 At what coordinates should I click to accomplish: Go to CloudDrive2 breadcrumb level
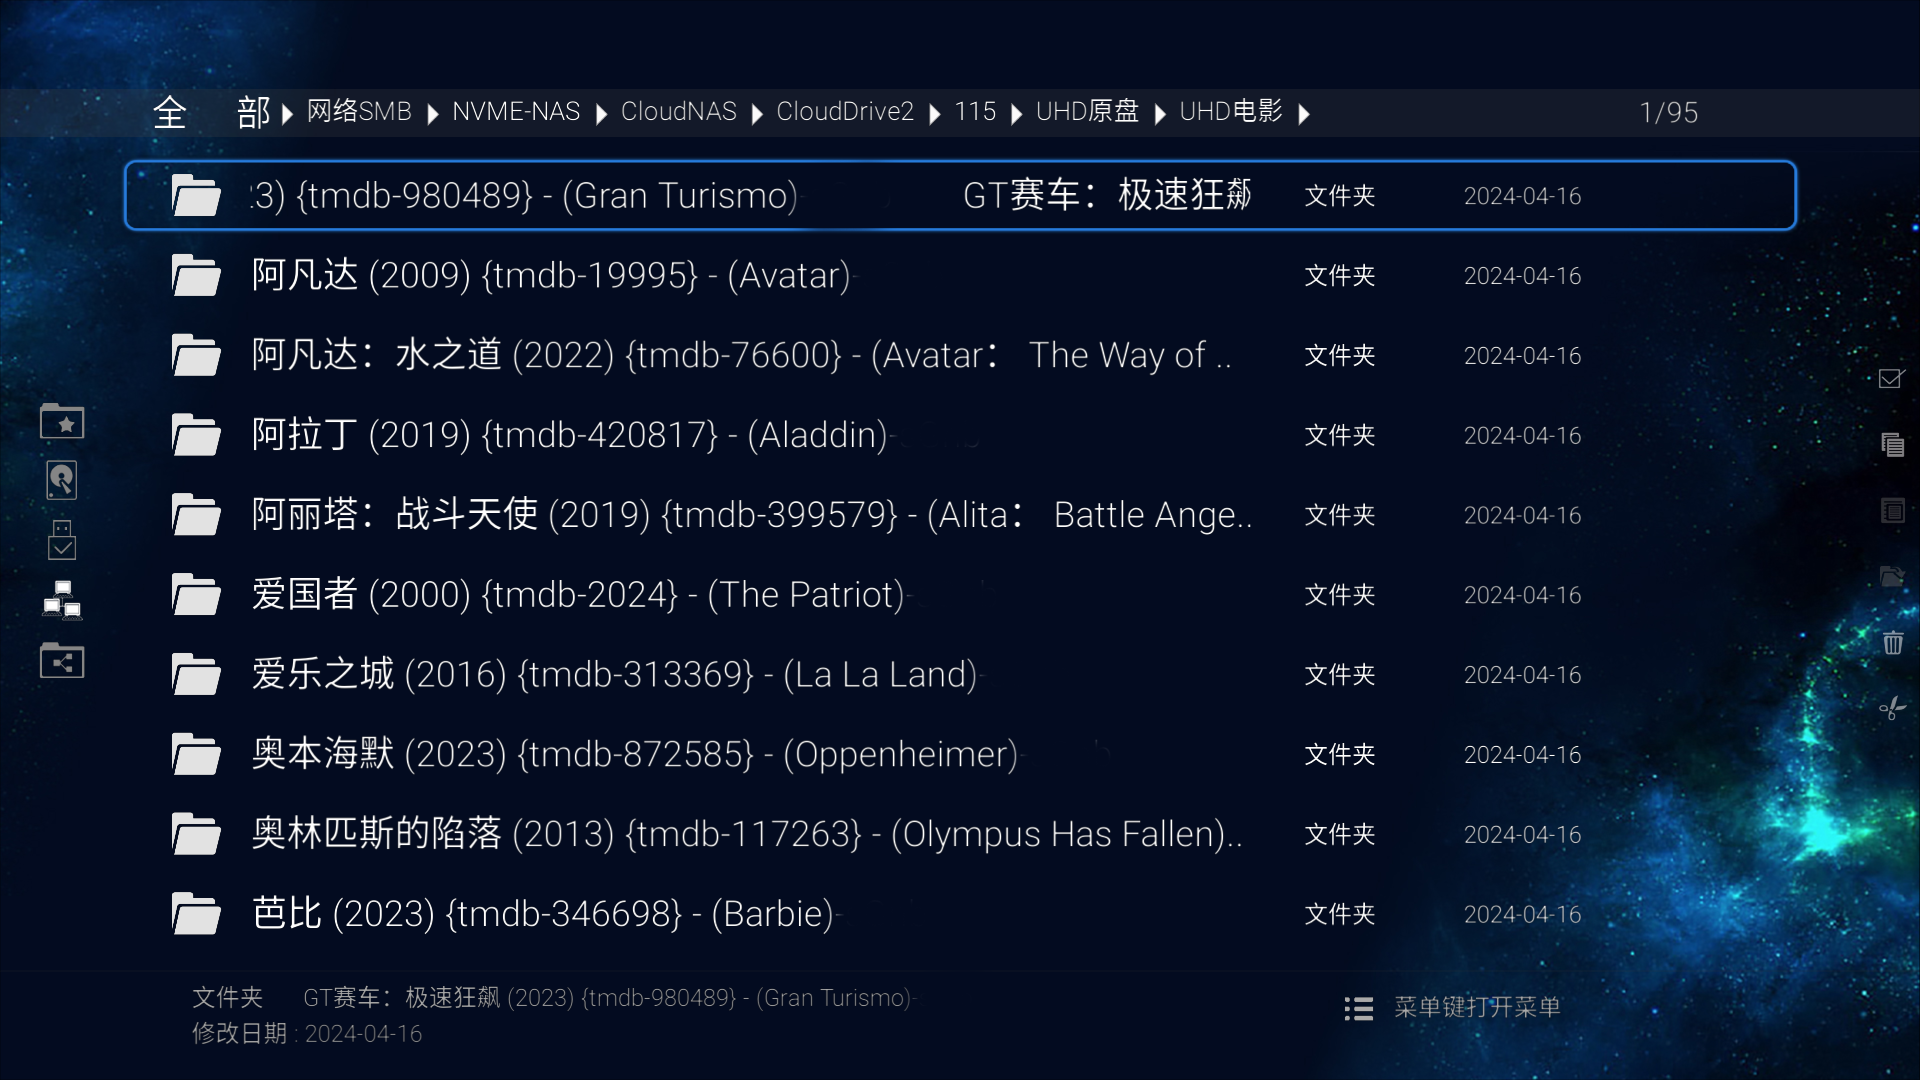click(844, 112)
